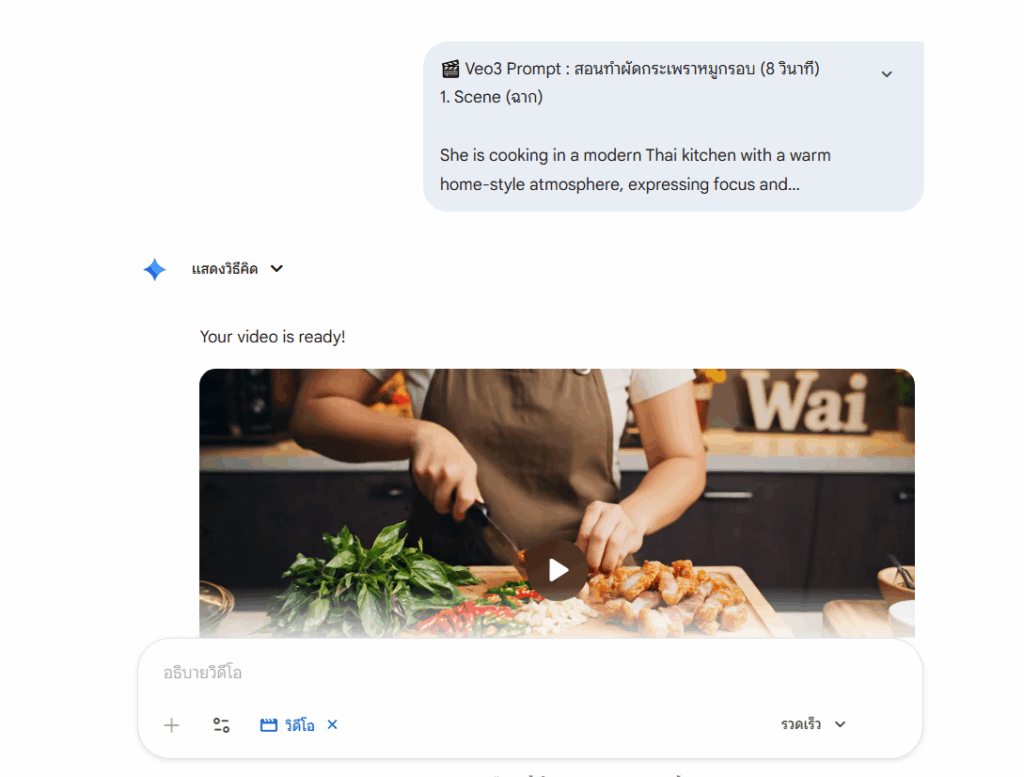
Task: Click the '1. Scene (ฉาก)' line
Action: pos(491,97)
